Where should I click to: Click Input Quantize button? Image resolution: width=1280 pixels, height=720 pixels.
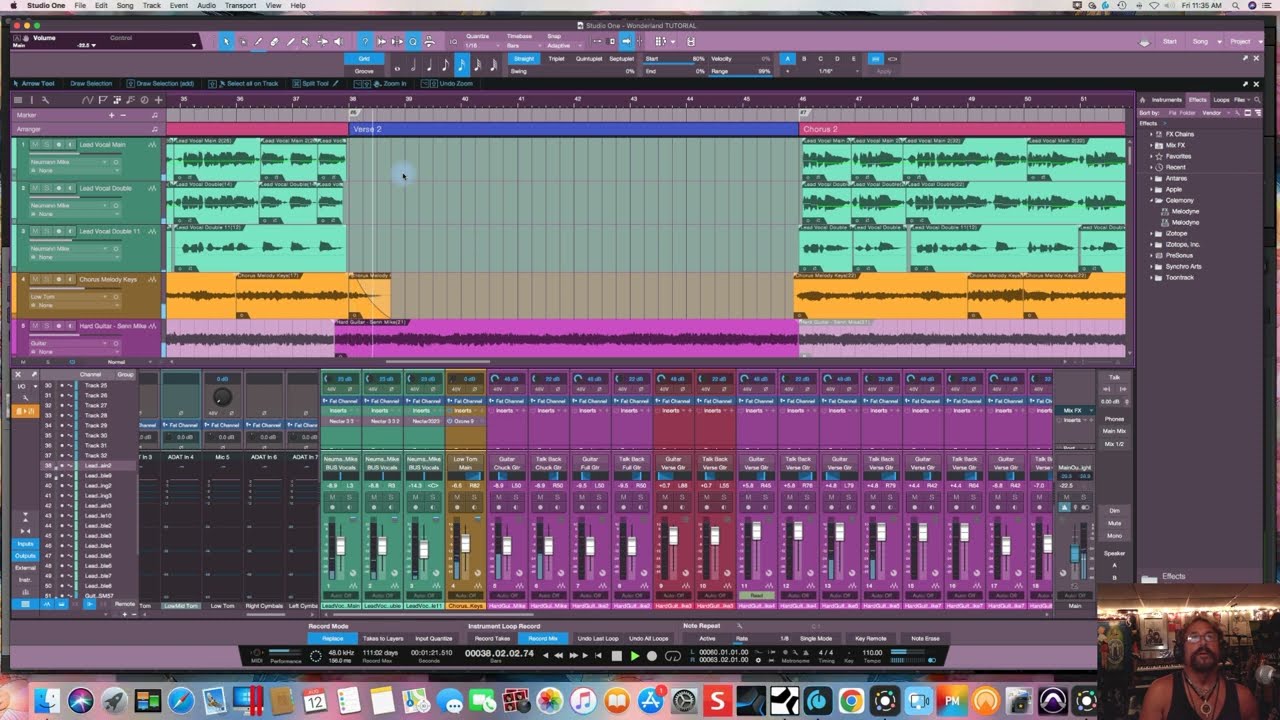[434, 638]
